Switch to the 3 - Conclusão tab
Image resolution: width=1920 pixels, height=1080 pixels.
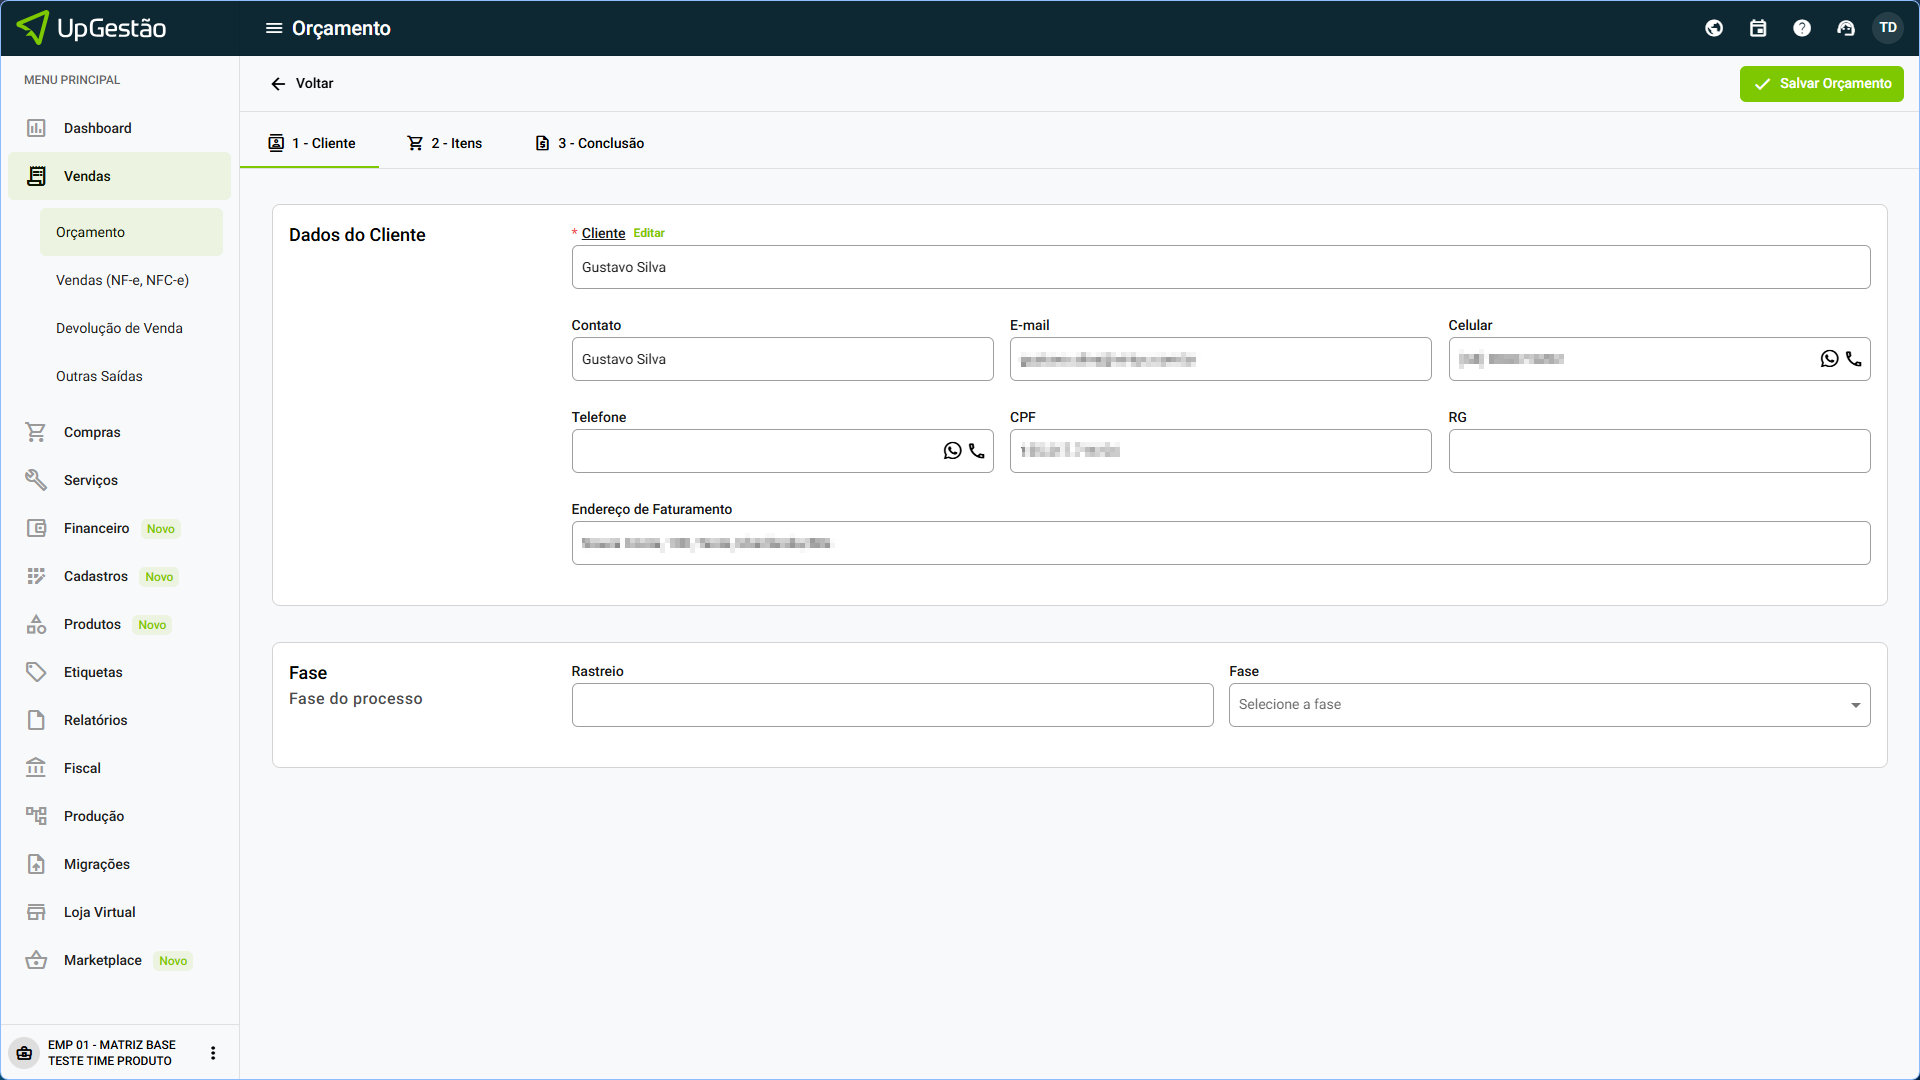pos(590,143)
